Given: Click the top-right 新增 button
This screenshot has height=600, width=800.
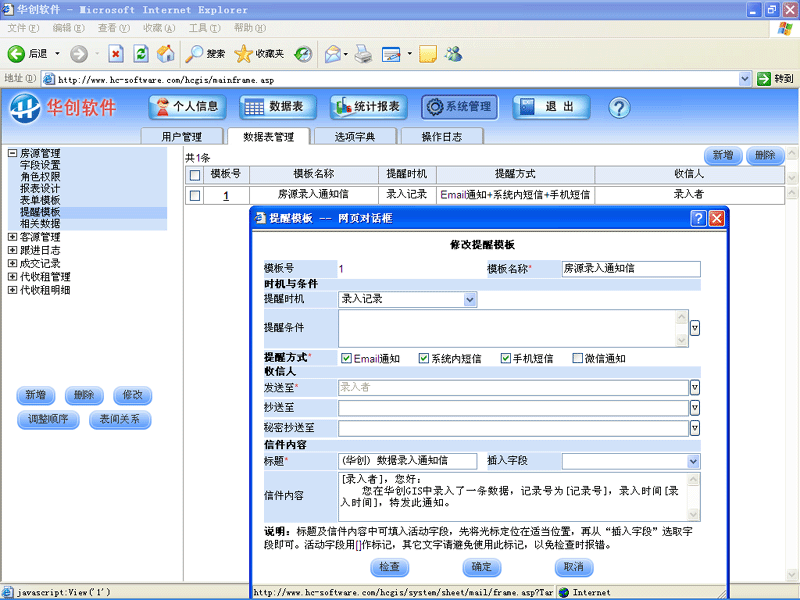Looking at the screenshot, I should (723, 155).
